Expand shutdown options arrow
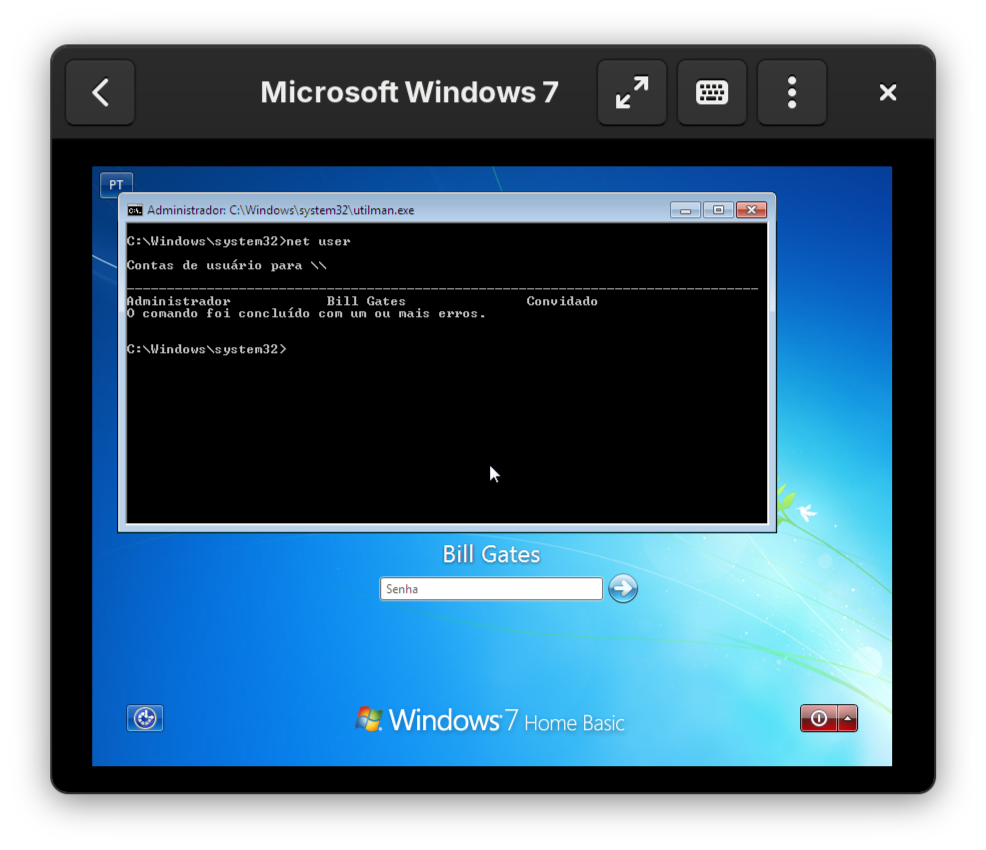Screen dimensions: 986x850 tap(848, 718)
